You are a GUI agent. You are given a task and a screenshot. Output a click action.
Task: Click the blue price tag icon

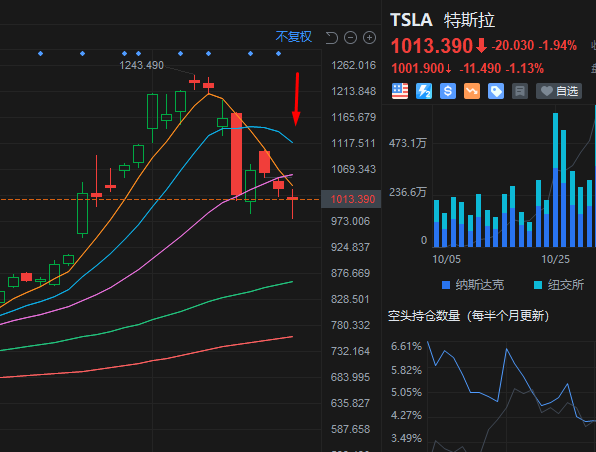(x=496, y=91)
